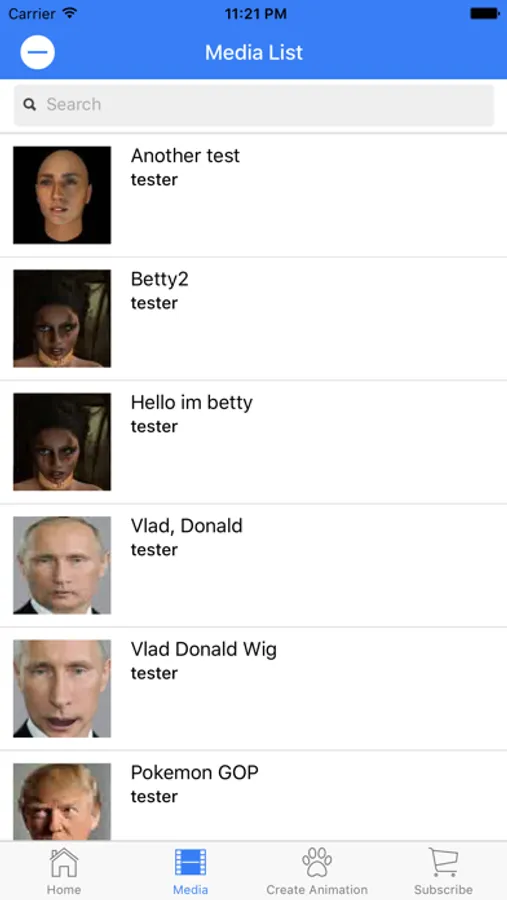Focus the Search input field
The height and width of the screenshot is (900, 507).
tap(254, 105)
